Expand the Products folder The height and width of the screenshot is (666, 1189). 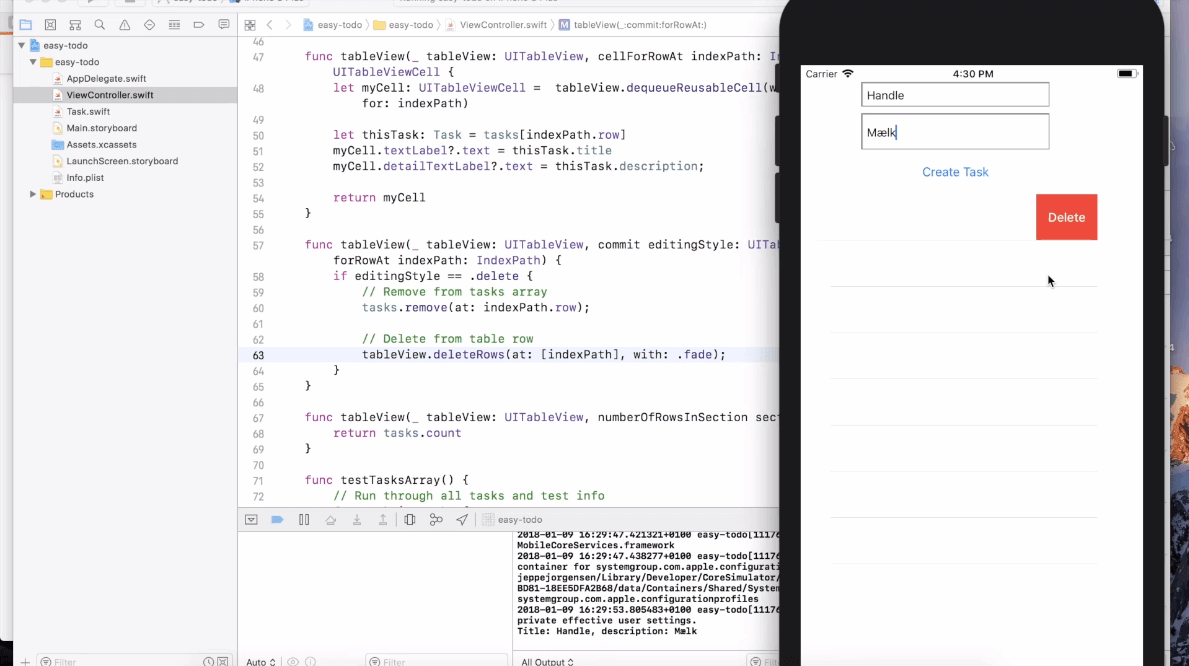tap(33, 194)
